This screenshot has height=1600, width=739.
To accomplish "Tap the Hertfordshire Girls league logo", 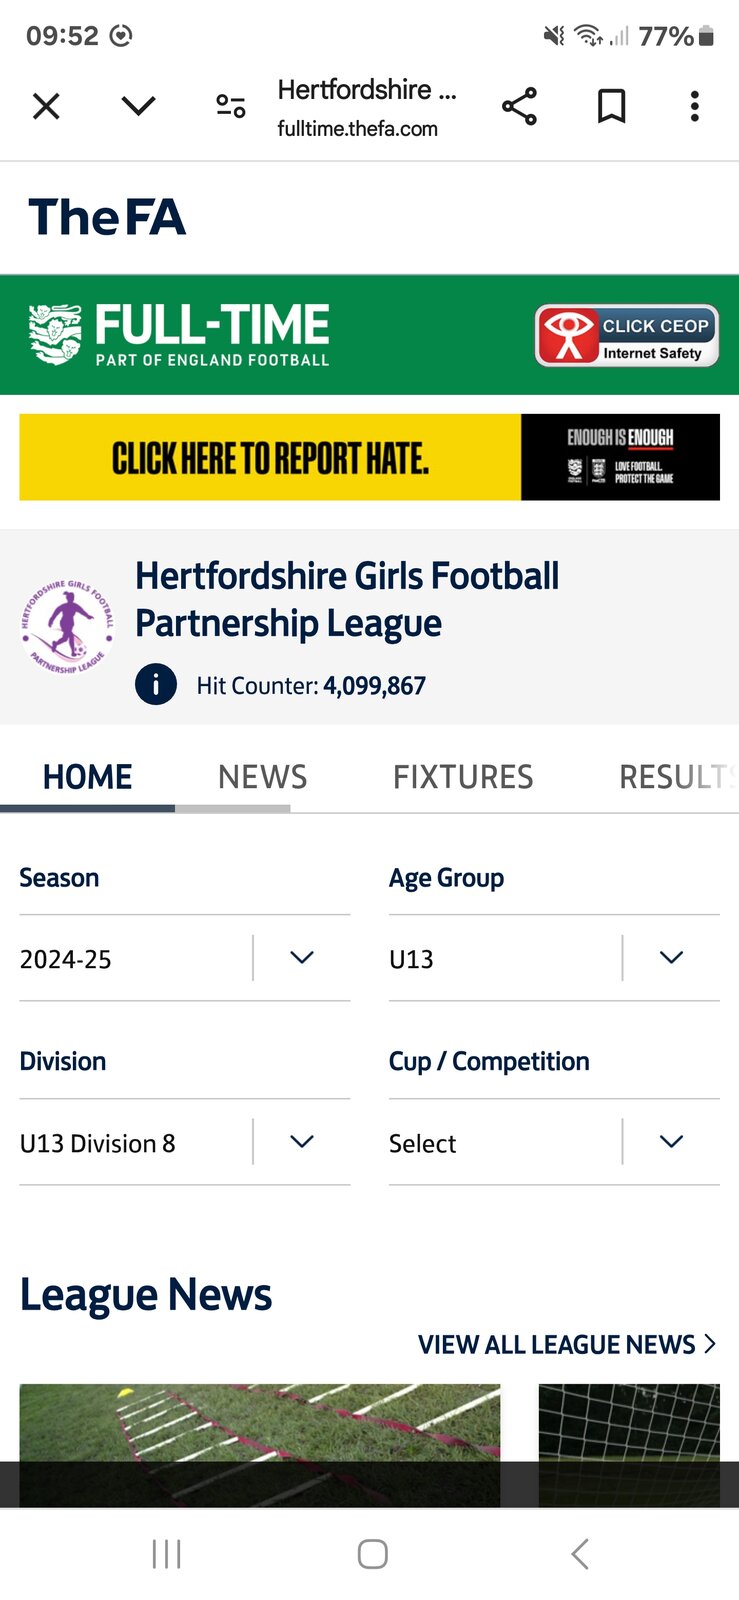I will coord(67,626).
